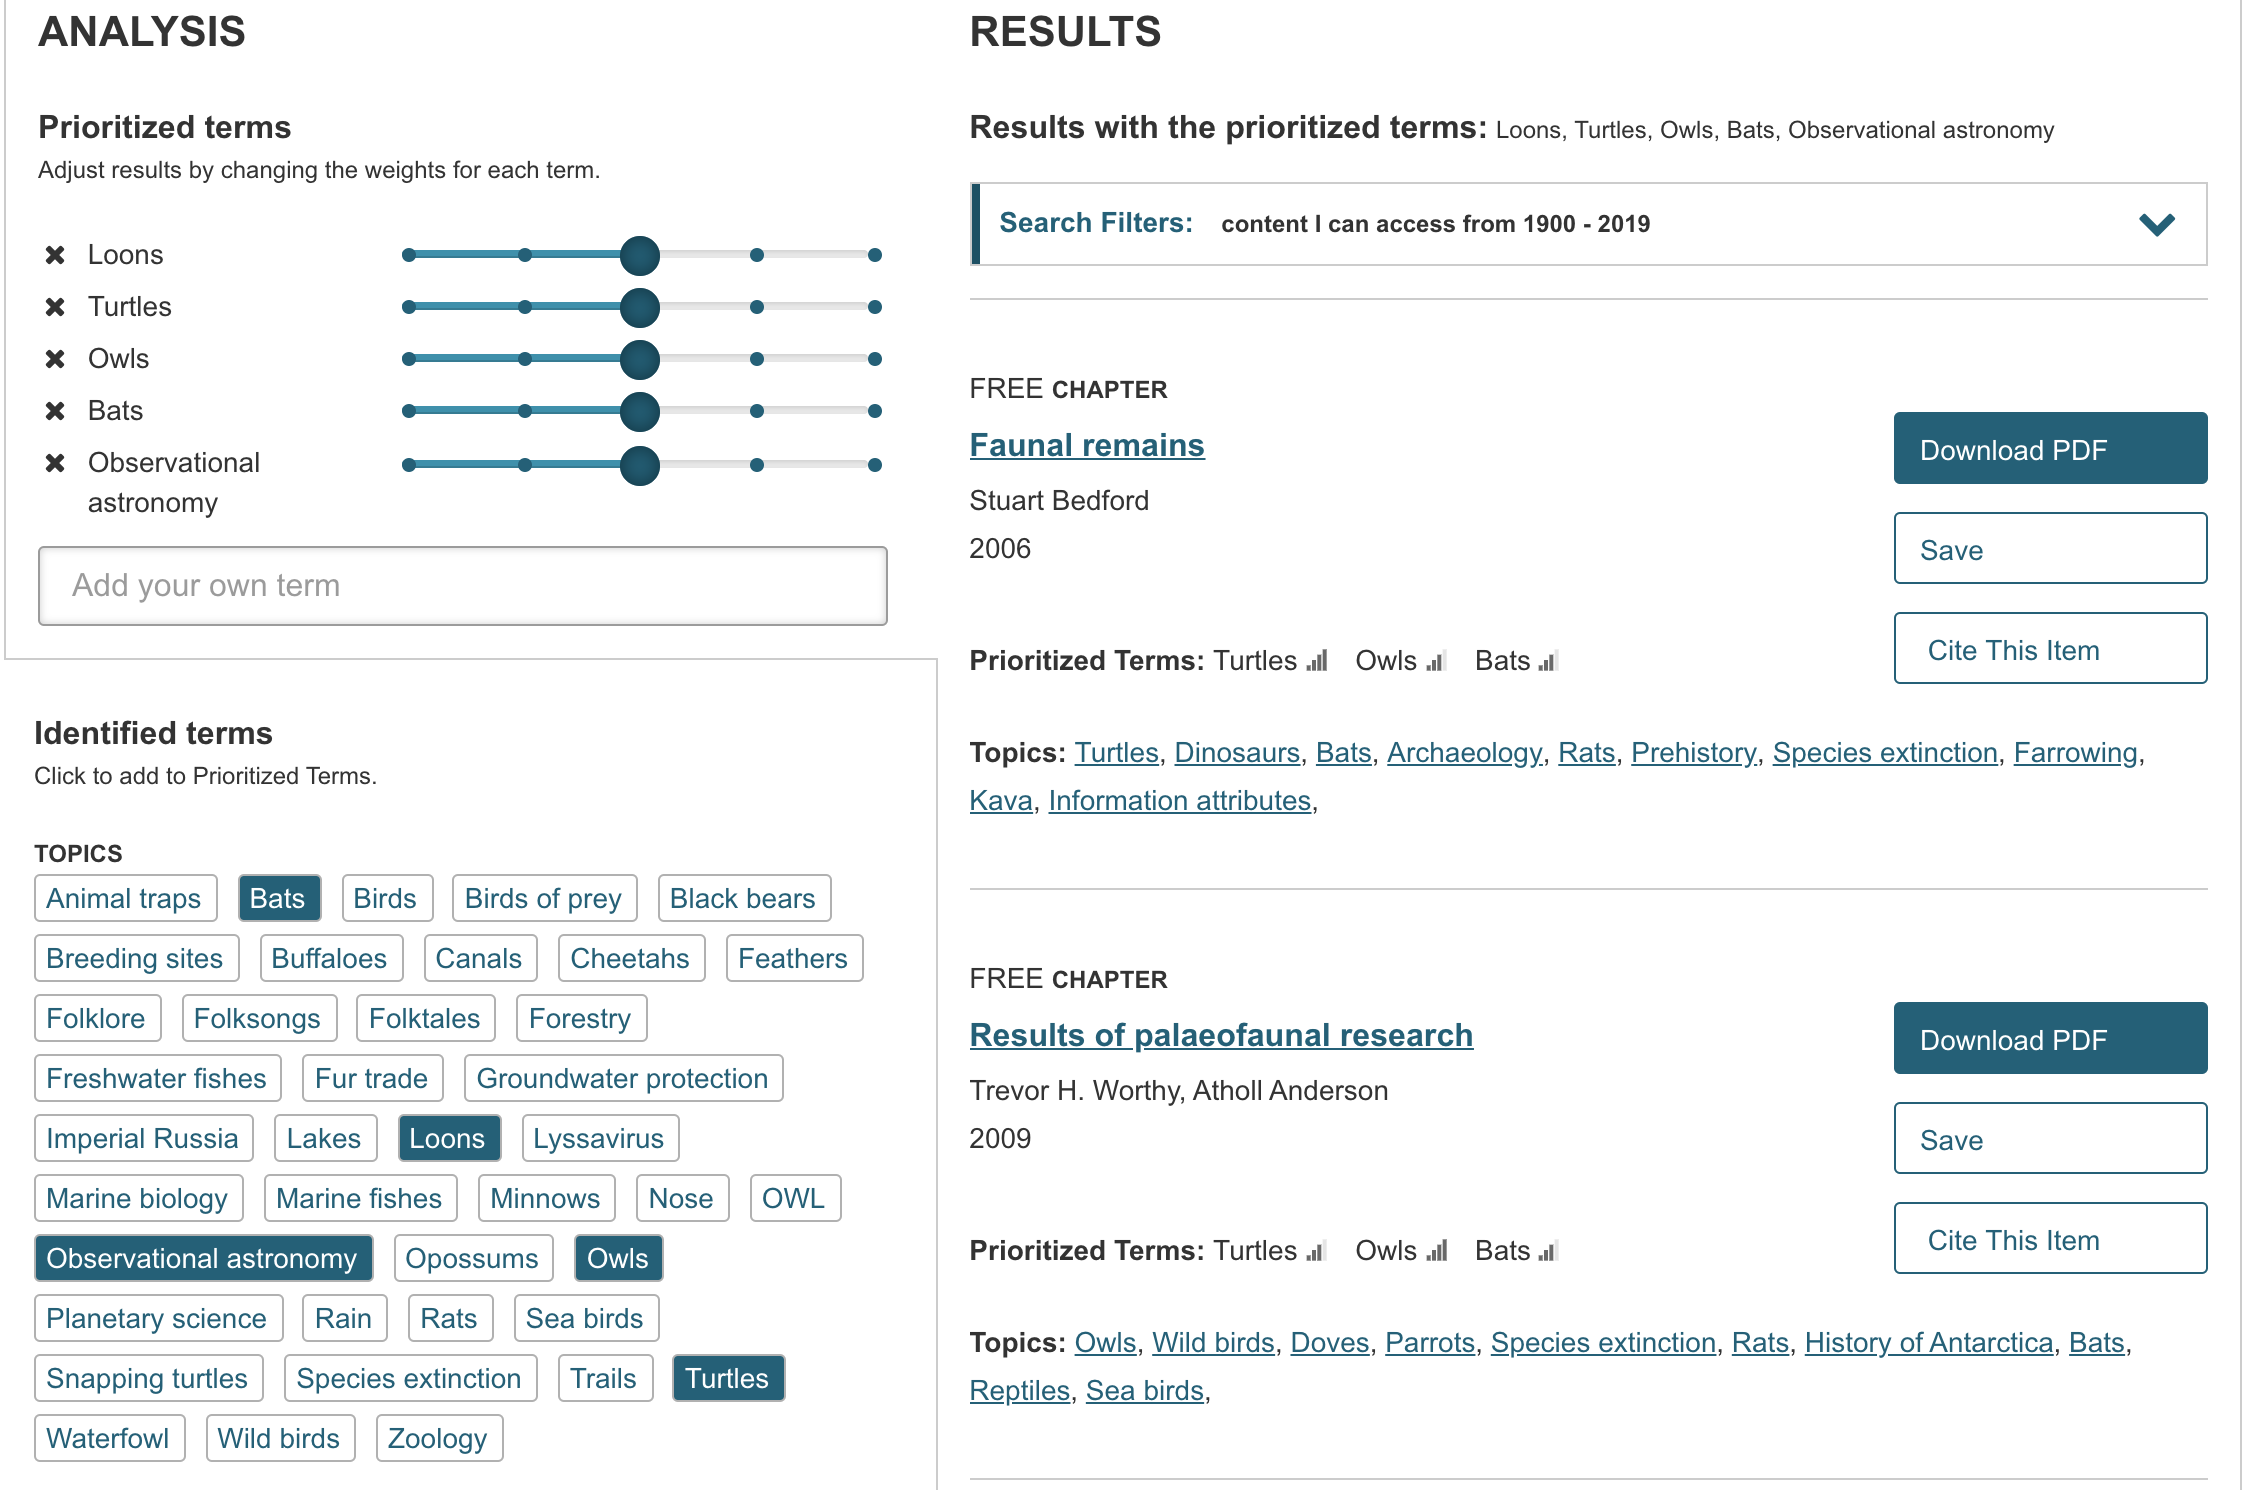Image resolution: width=2248 pixels, height=1490 pixels.
Task: Add Animal traps to prioritized terms
Action: [x=125, y=898]
